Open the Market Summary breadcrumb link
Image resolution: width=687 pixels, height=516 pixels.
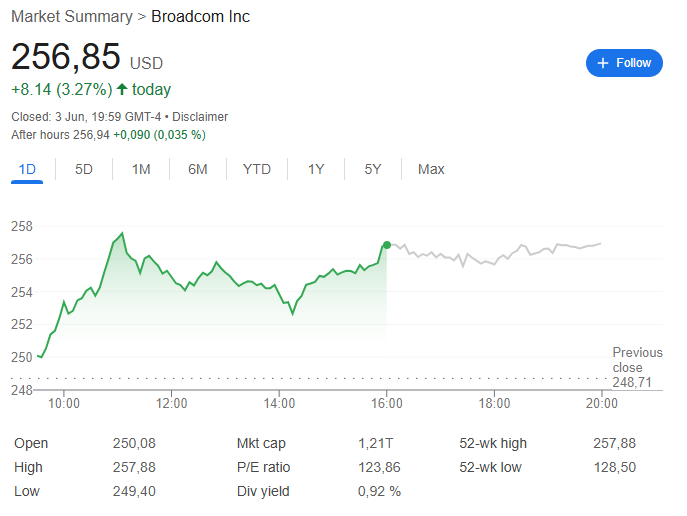[x=72, y=17]
